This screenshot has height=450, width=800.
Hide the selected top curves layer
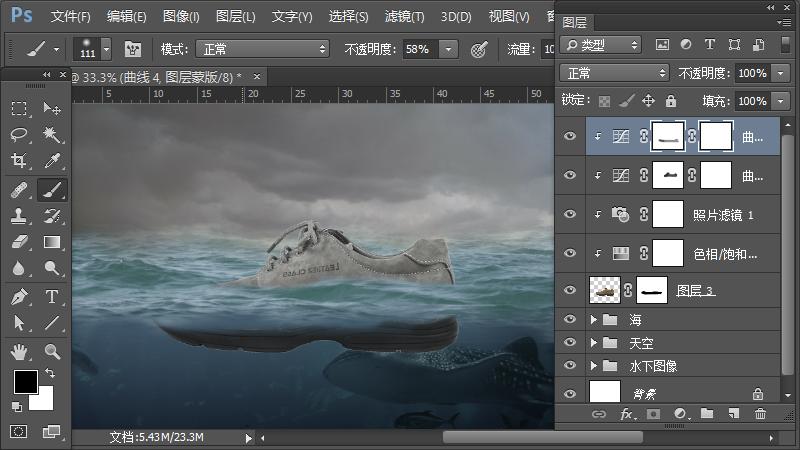click(570, 136)
